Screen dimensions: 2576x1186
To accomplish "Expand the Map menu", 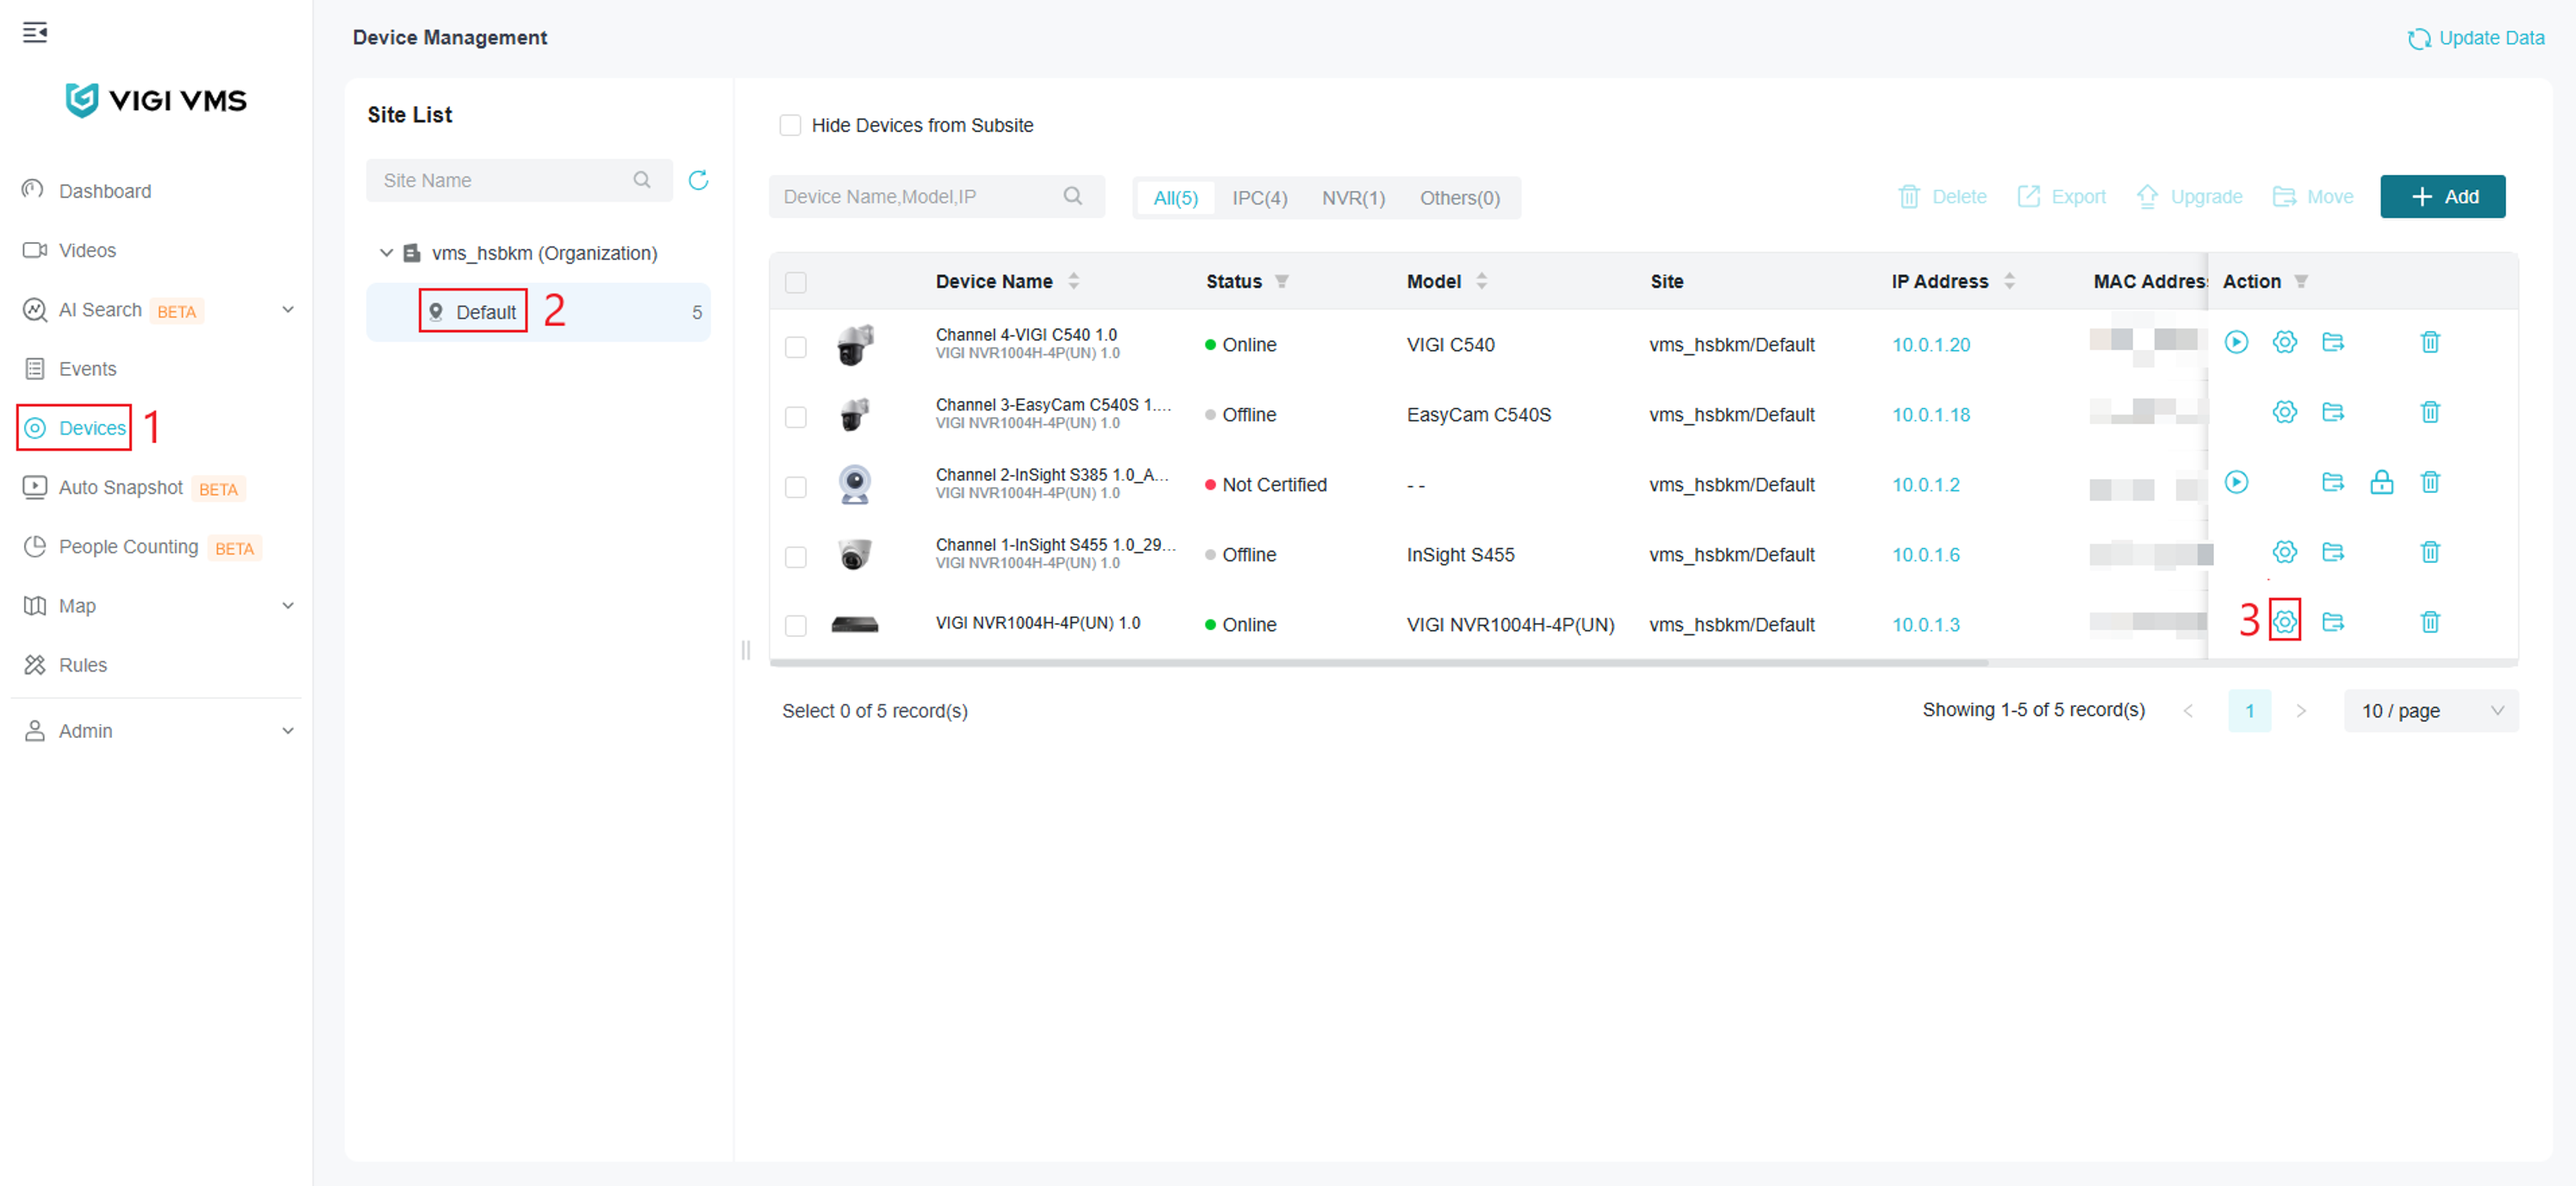I will [x=288, y=605].
